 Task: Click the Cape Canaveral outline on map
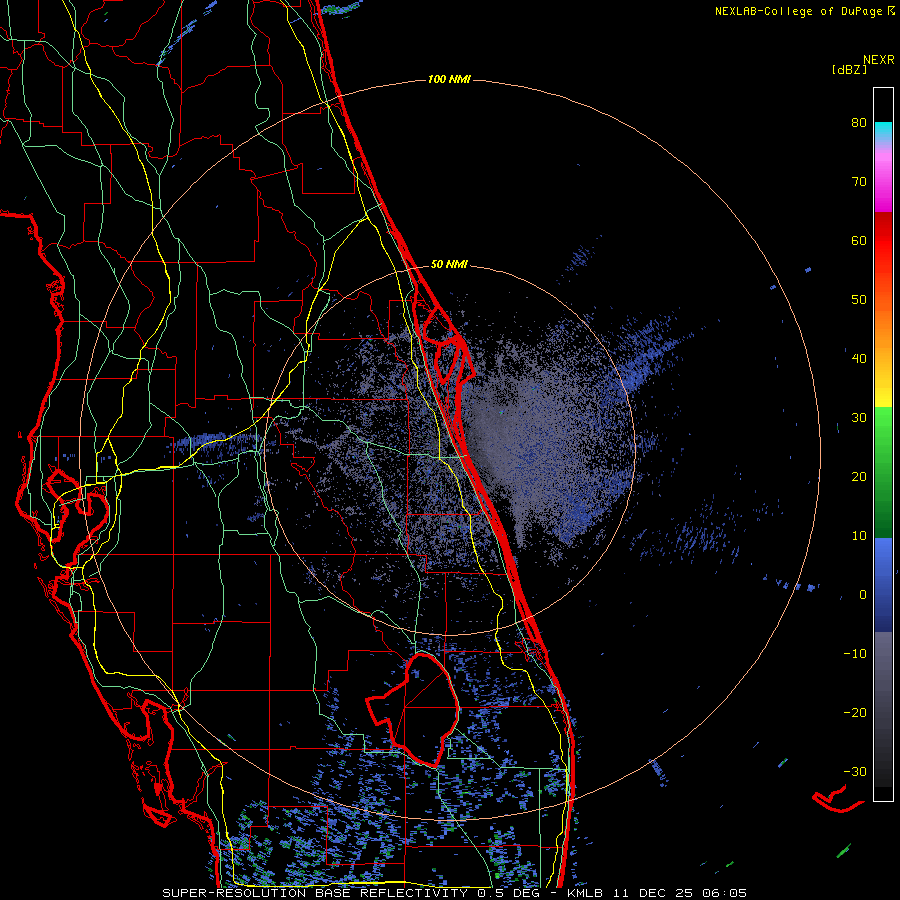click(x=447, y=346)
